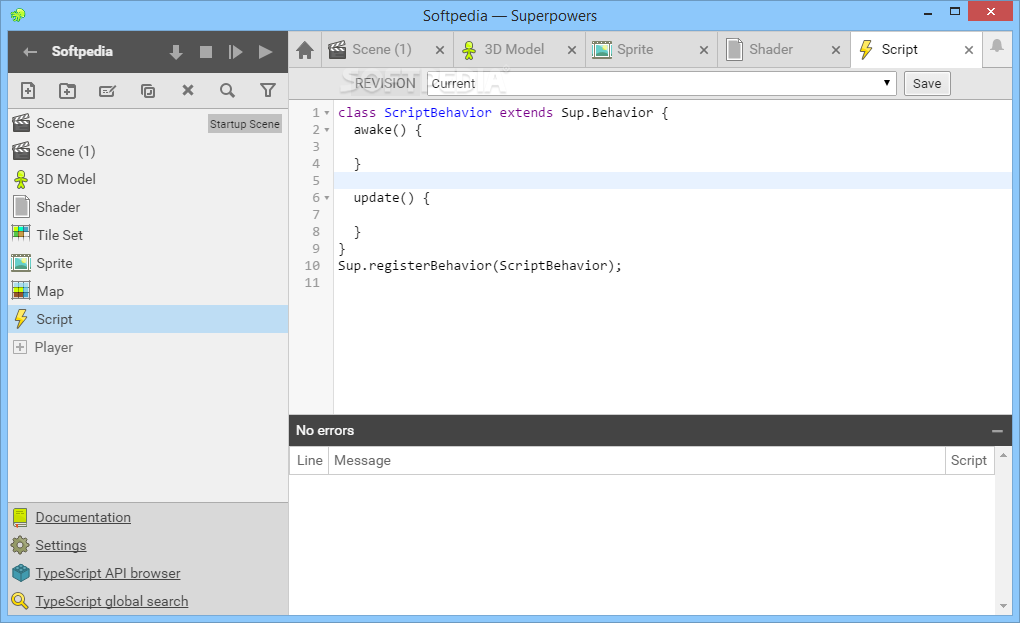Select the Tile Set asset
The width and height of the screenshot is (1020, 623).
(148, 235)
